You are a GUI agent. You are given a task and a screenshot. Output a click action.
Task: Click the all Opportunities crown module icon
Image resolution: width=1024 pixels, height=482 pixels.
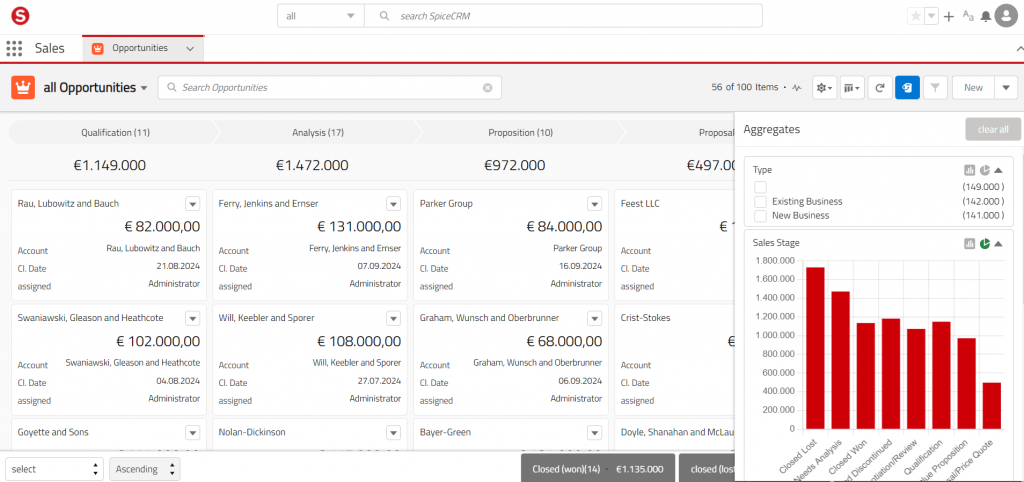pyautogui.click(x=23, y=88)
